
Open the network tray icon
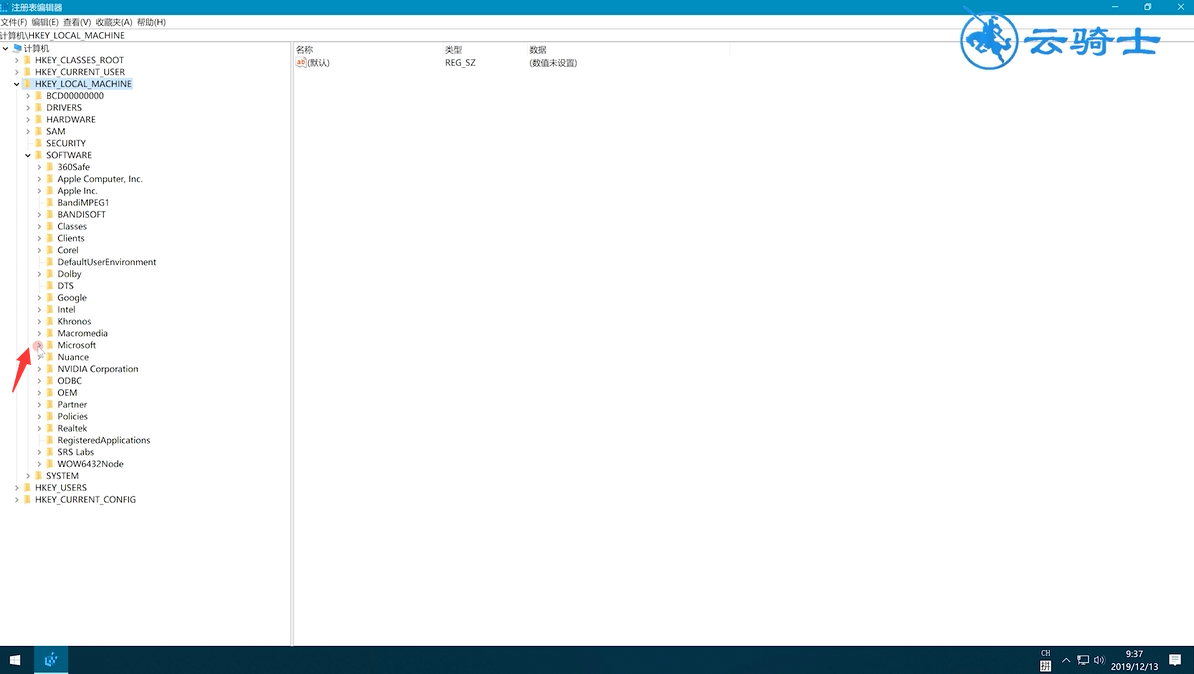pos(1083,660)
